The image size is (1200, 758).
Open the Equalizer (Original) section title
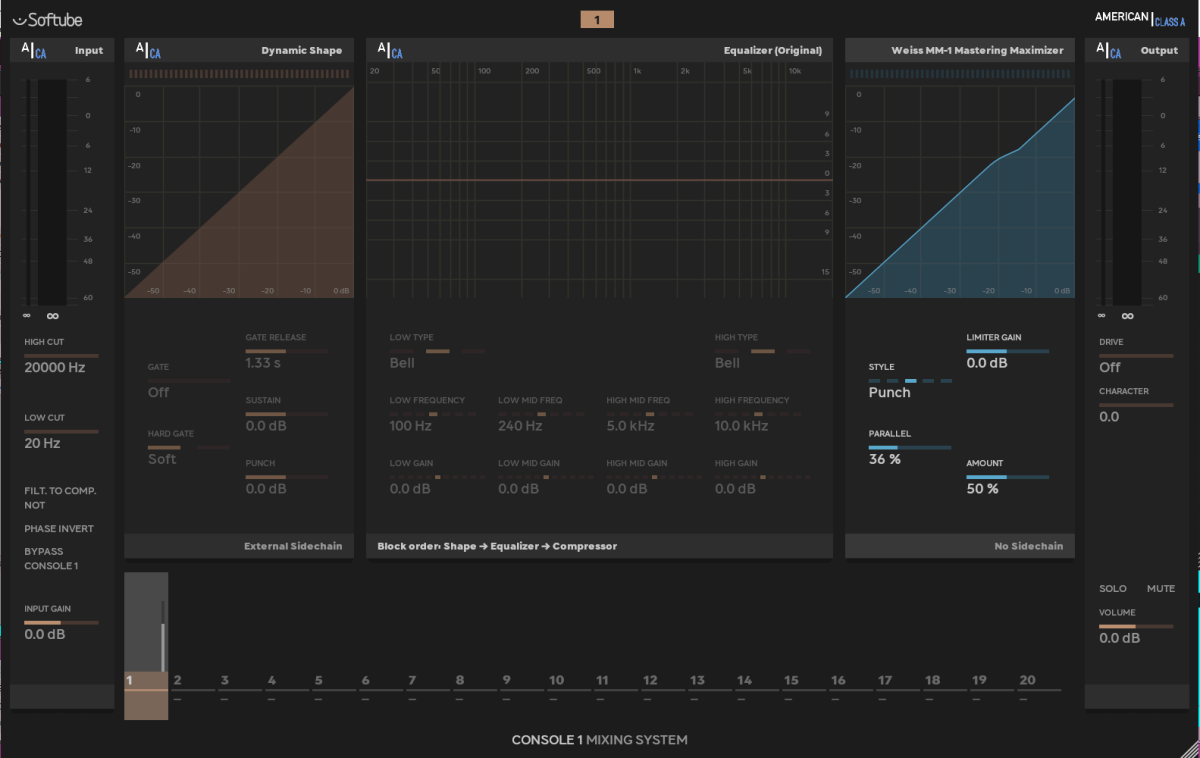click(x=773, y=50)
